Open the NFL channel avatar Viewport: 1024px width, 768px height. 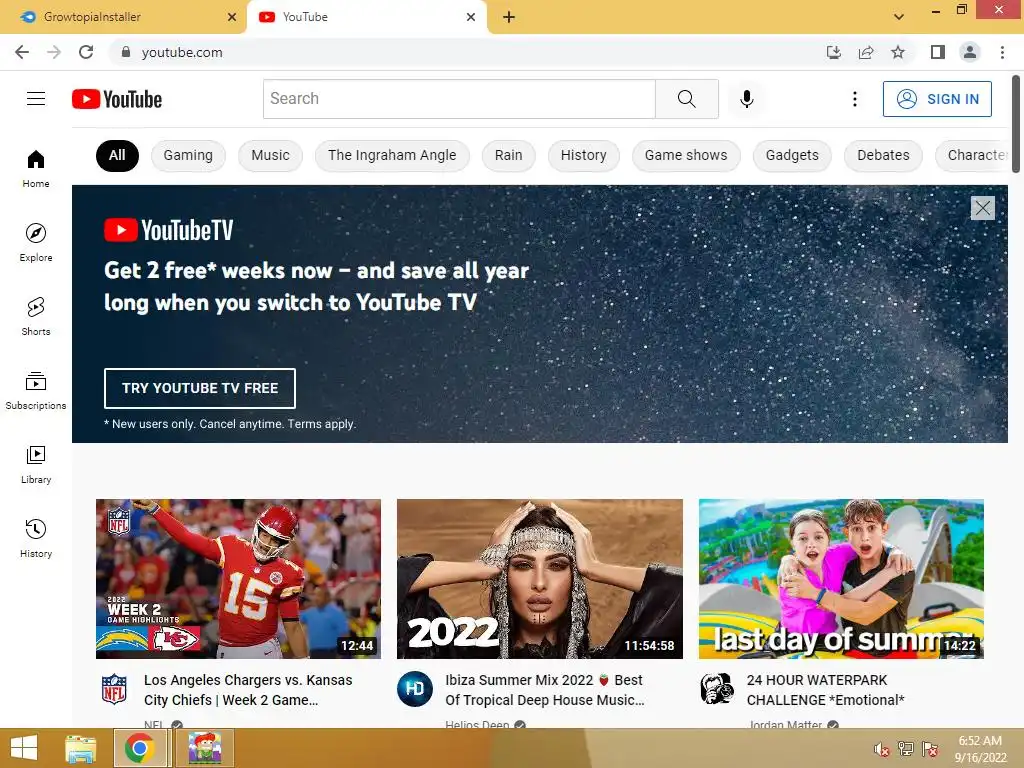pos(114,688)
